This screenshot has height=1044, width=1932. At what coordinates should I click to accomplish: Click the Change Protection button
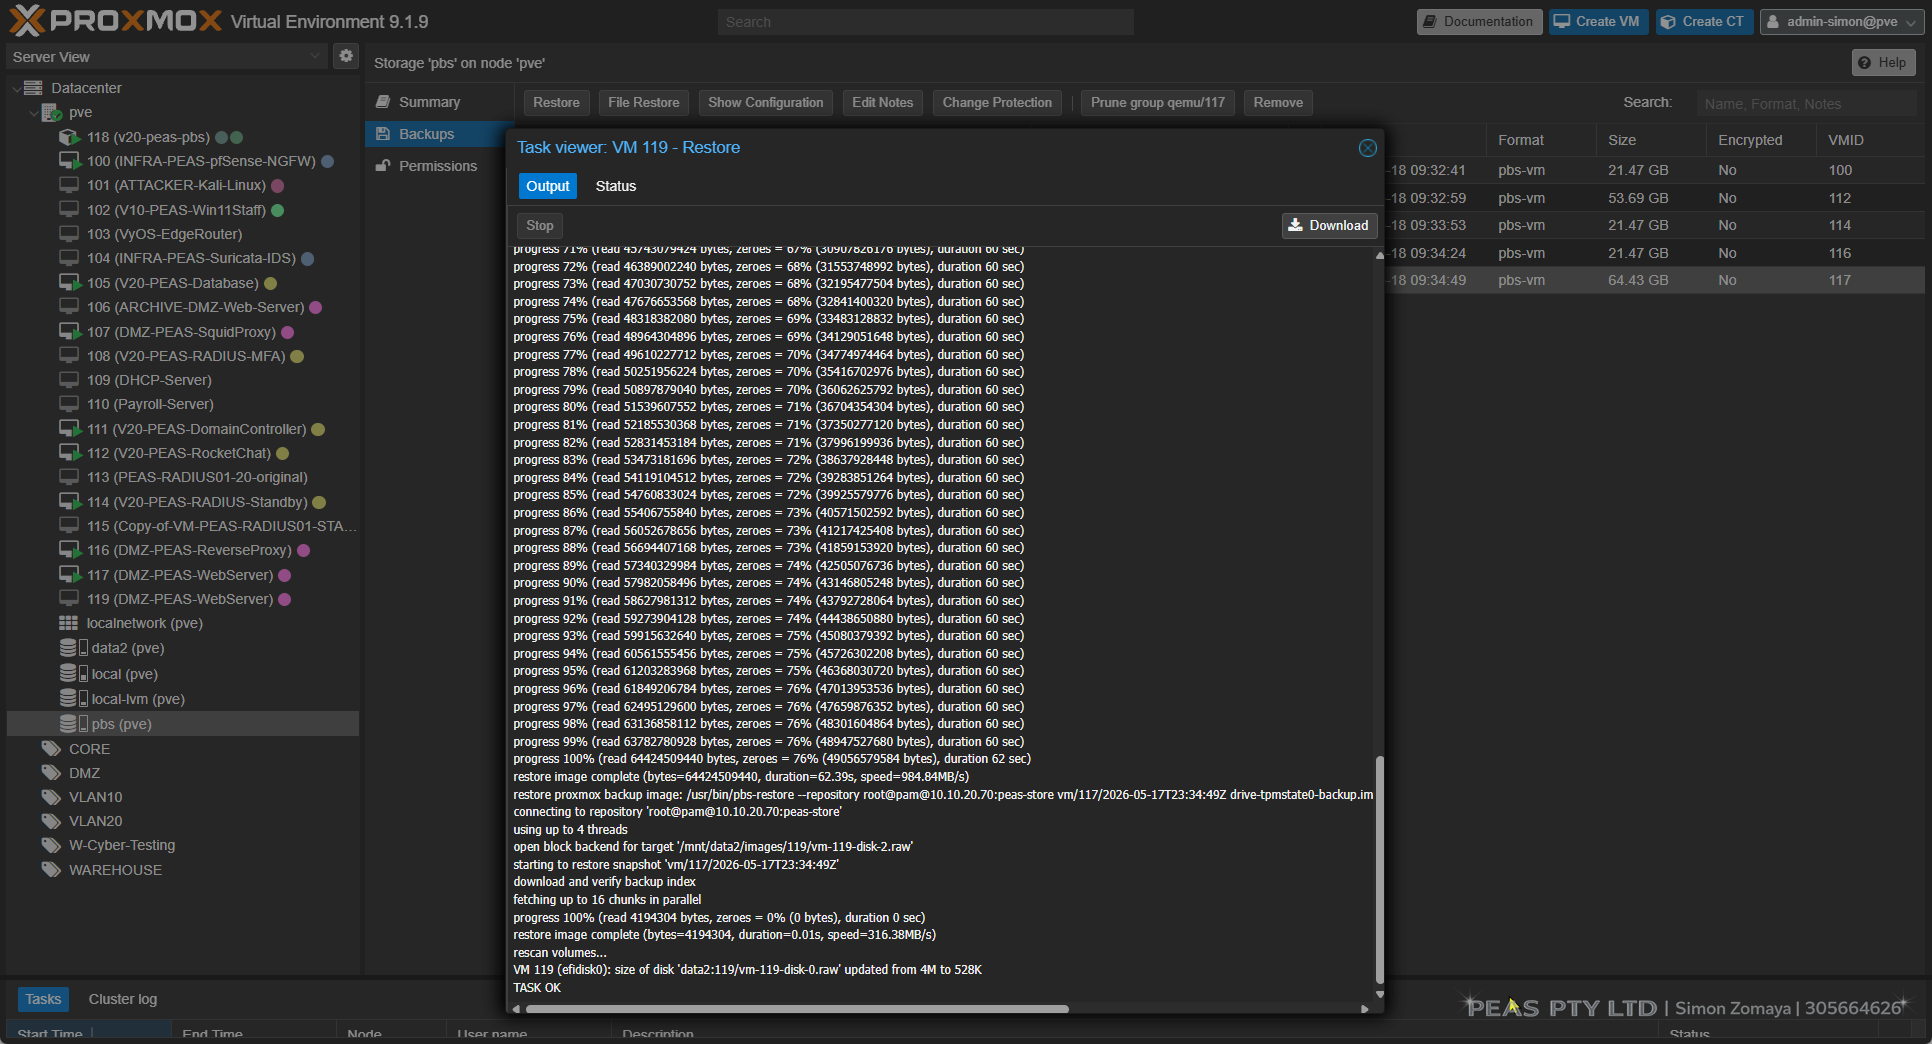point(997,102)
